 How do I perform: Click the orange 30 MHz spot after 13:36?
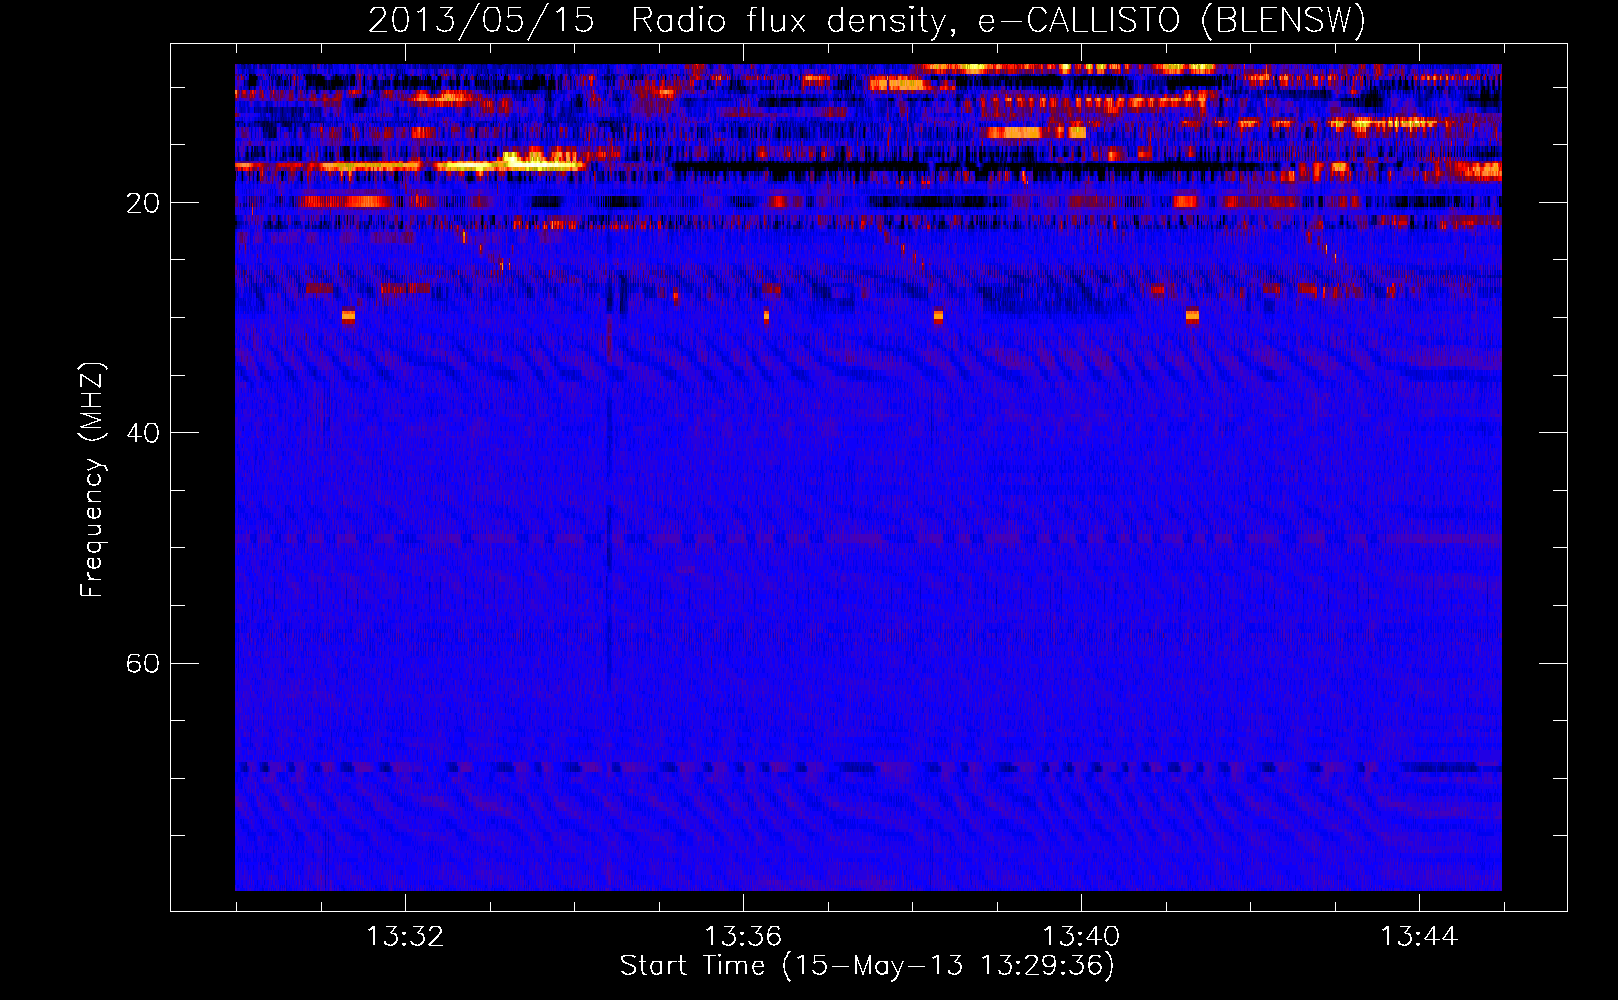coord(766,316)
